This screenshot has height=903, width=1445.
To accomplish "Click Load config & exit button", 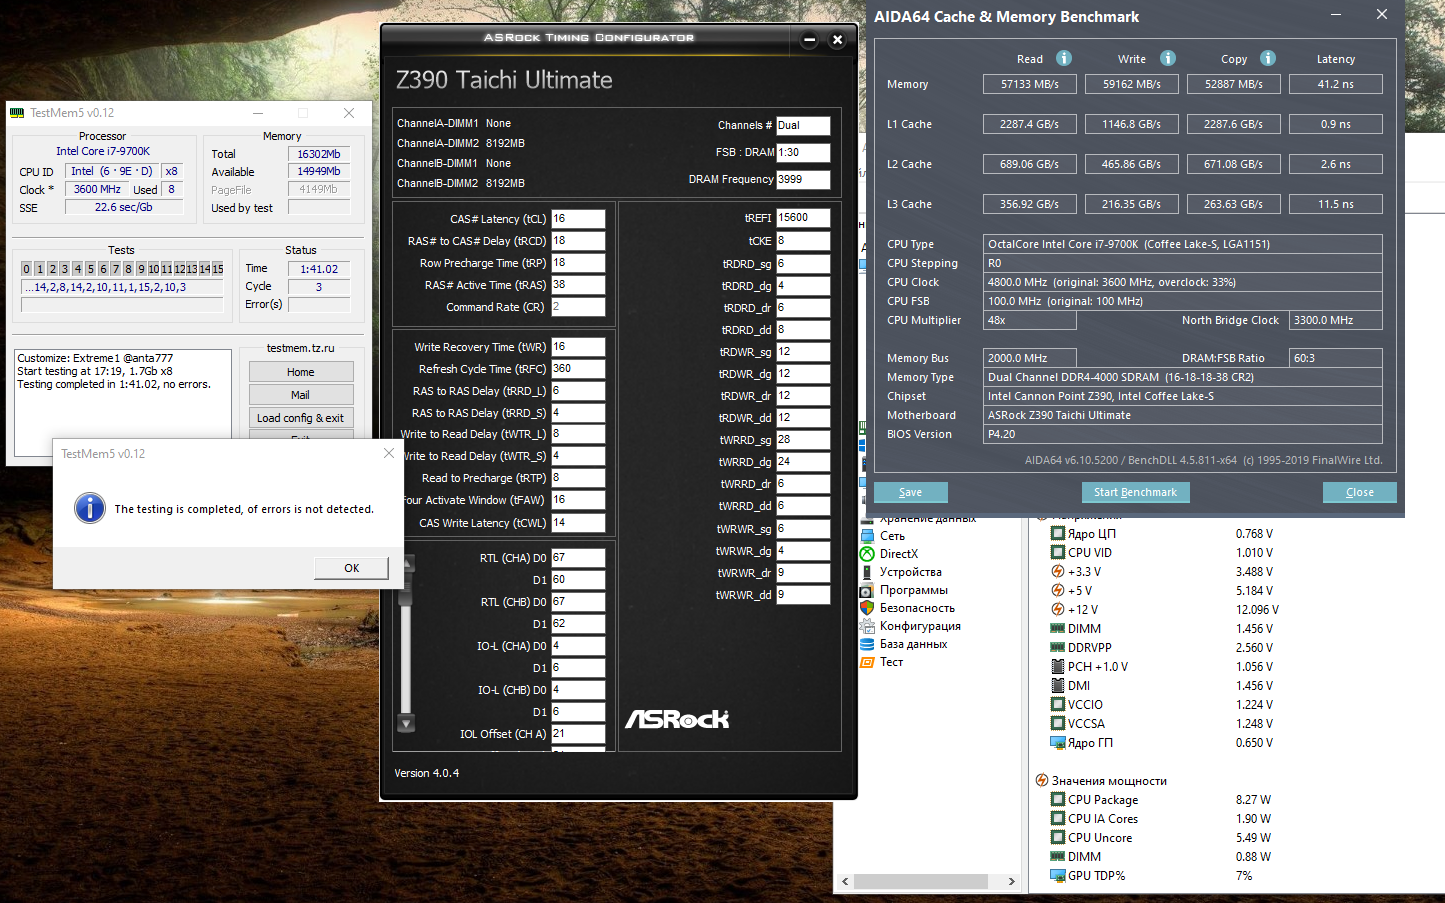I will tap(301, 418).
